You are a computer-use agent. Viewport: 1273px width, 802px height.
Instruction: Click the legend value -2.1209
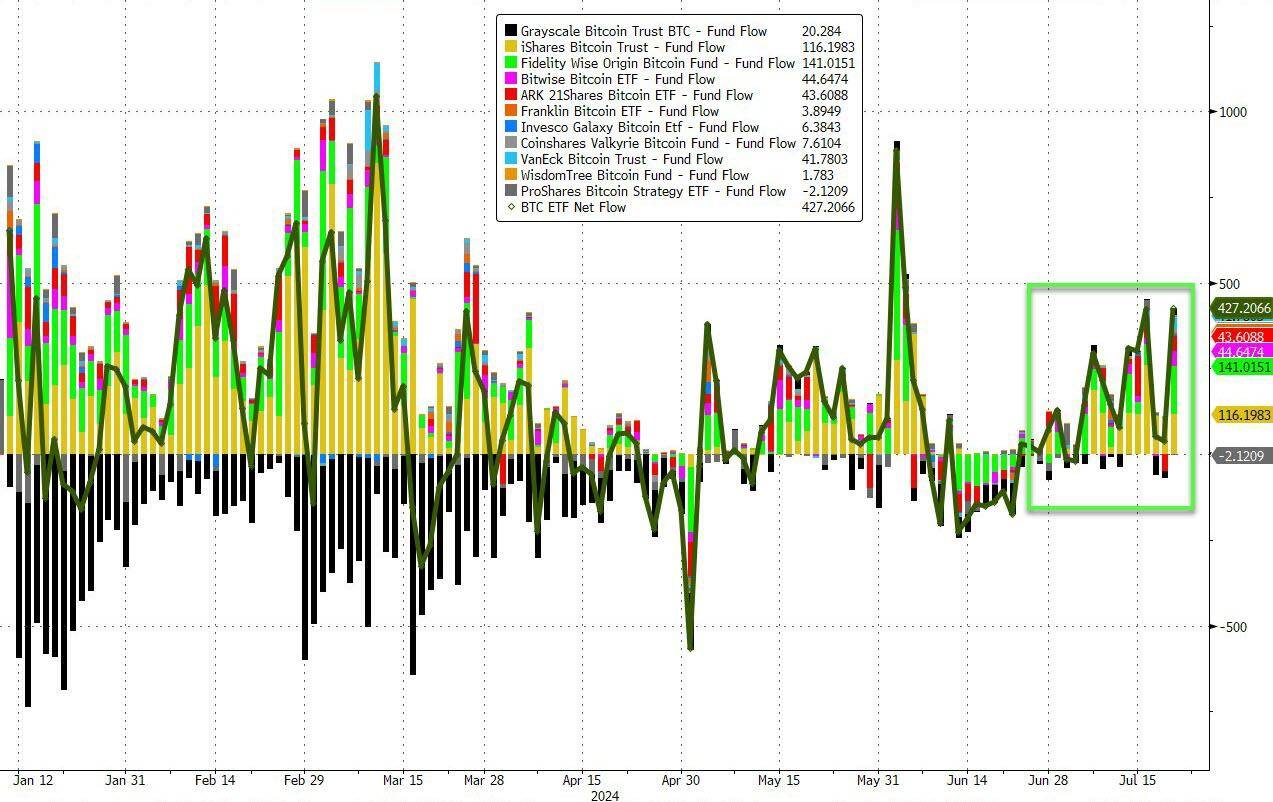tap(825, 191)
